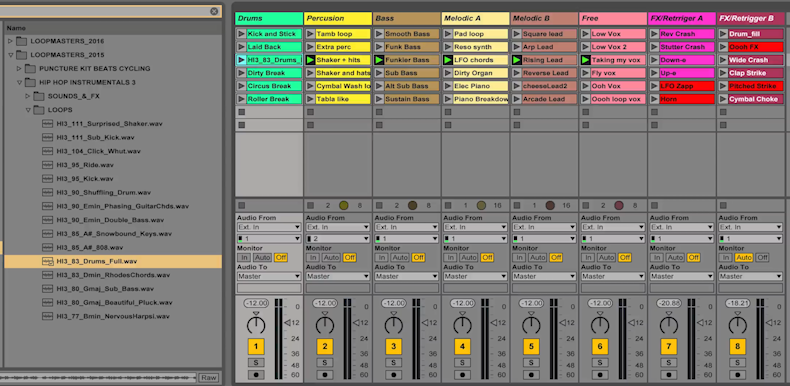Select HI3_111_Surprised_Shaker.wav file
The image size is (790, 386).
pos(113,123)
